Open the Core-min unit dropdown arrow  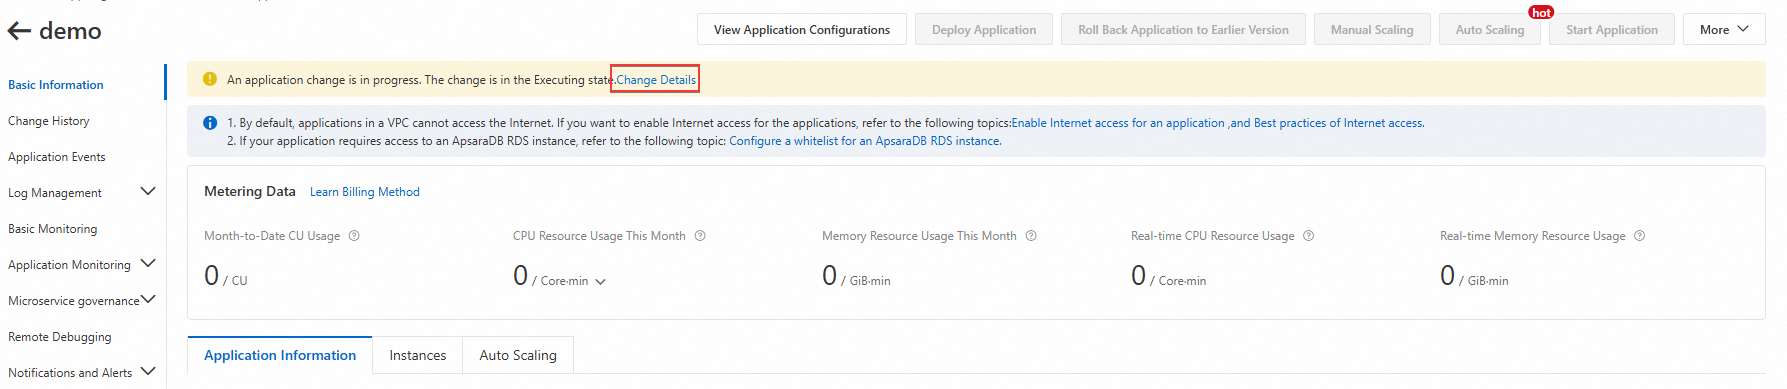coord(600,282)
